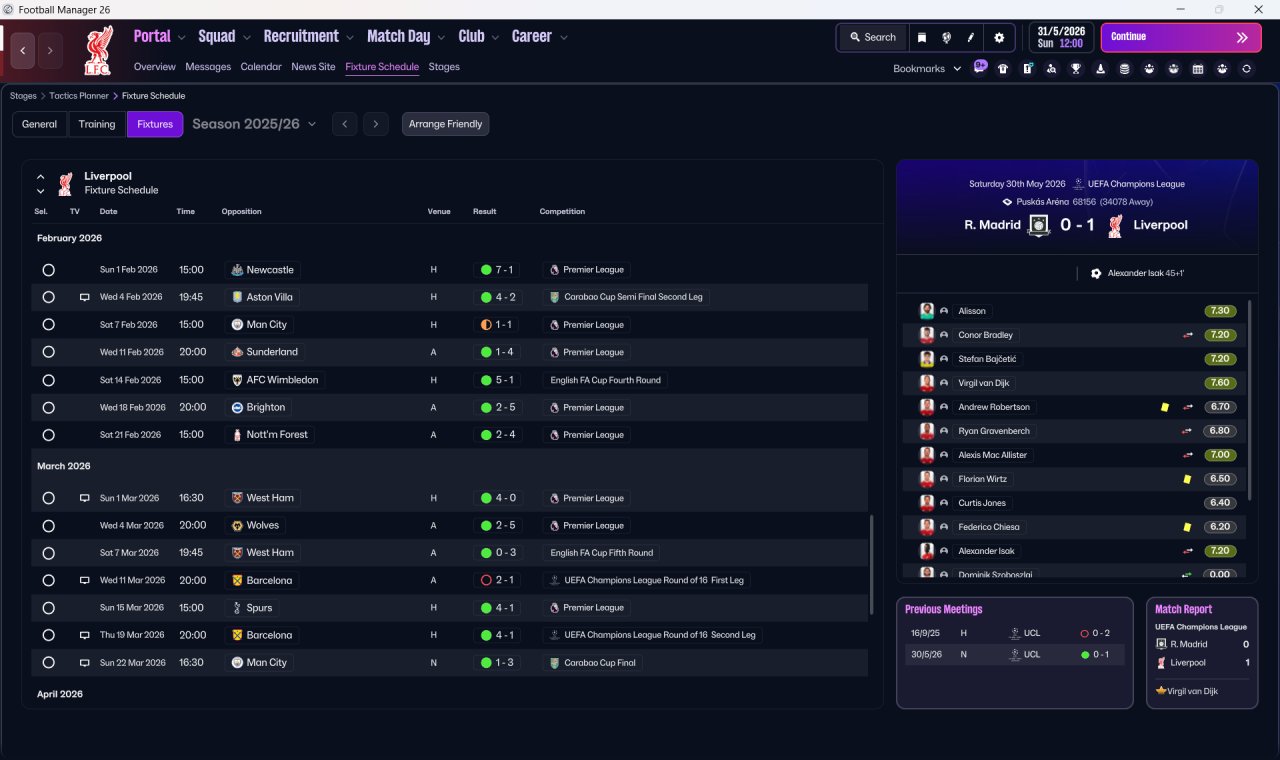The width and height of the screenshot is (1280, 760).
Task: Click goal icon beside Alexander Isak 45+1'
Action: click(1096, 273)
